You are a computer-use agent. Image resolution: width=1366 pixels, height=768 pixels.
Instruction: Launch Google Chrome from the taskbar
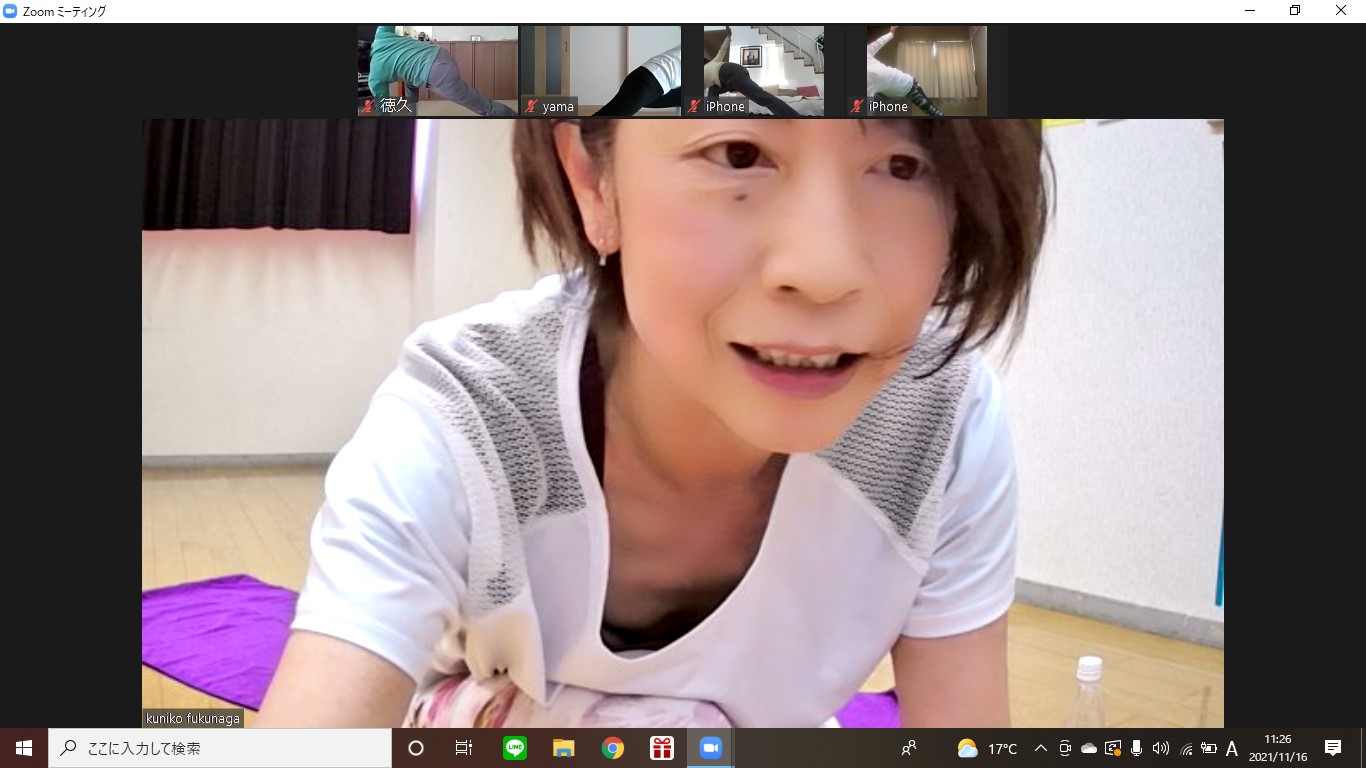(x=613, y=748)
